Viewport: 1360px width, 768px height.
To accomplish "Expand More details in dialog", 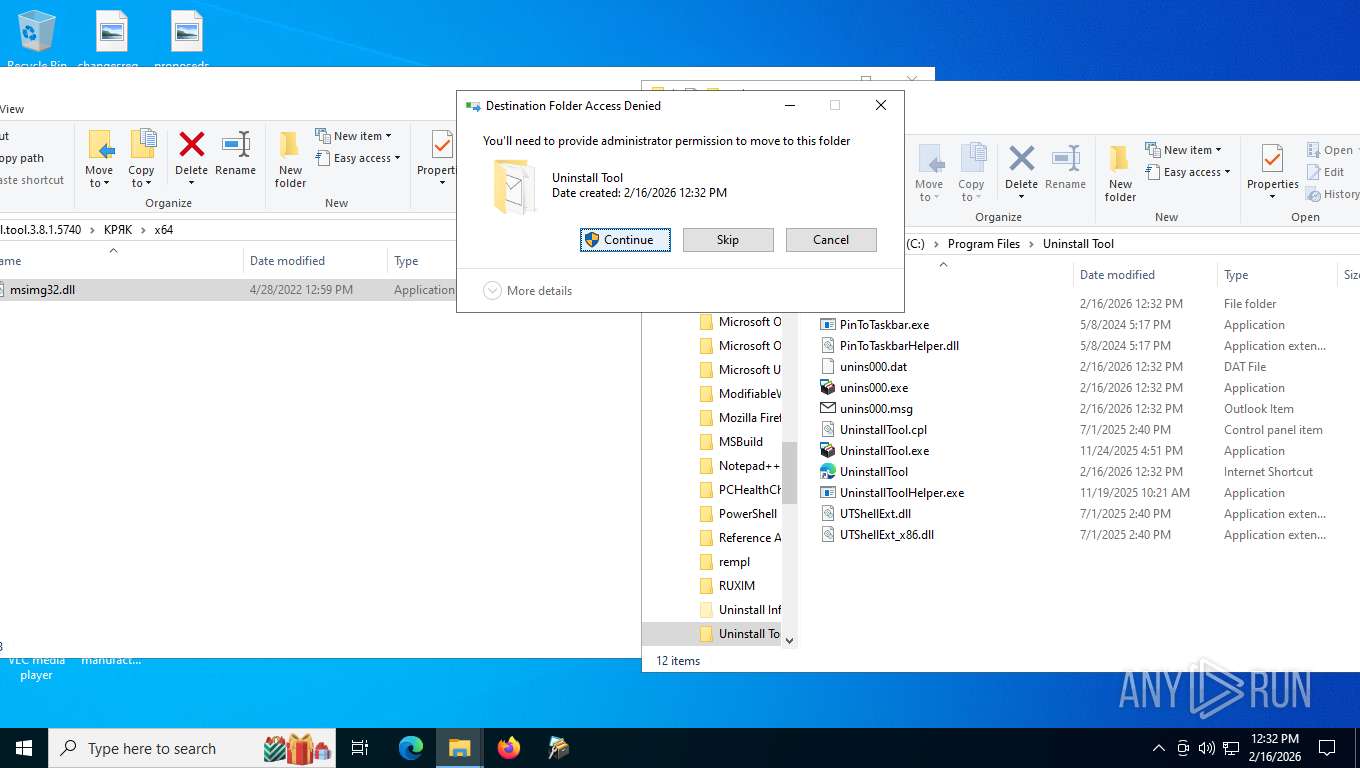I will pos(528,291).
